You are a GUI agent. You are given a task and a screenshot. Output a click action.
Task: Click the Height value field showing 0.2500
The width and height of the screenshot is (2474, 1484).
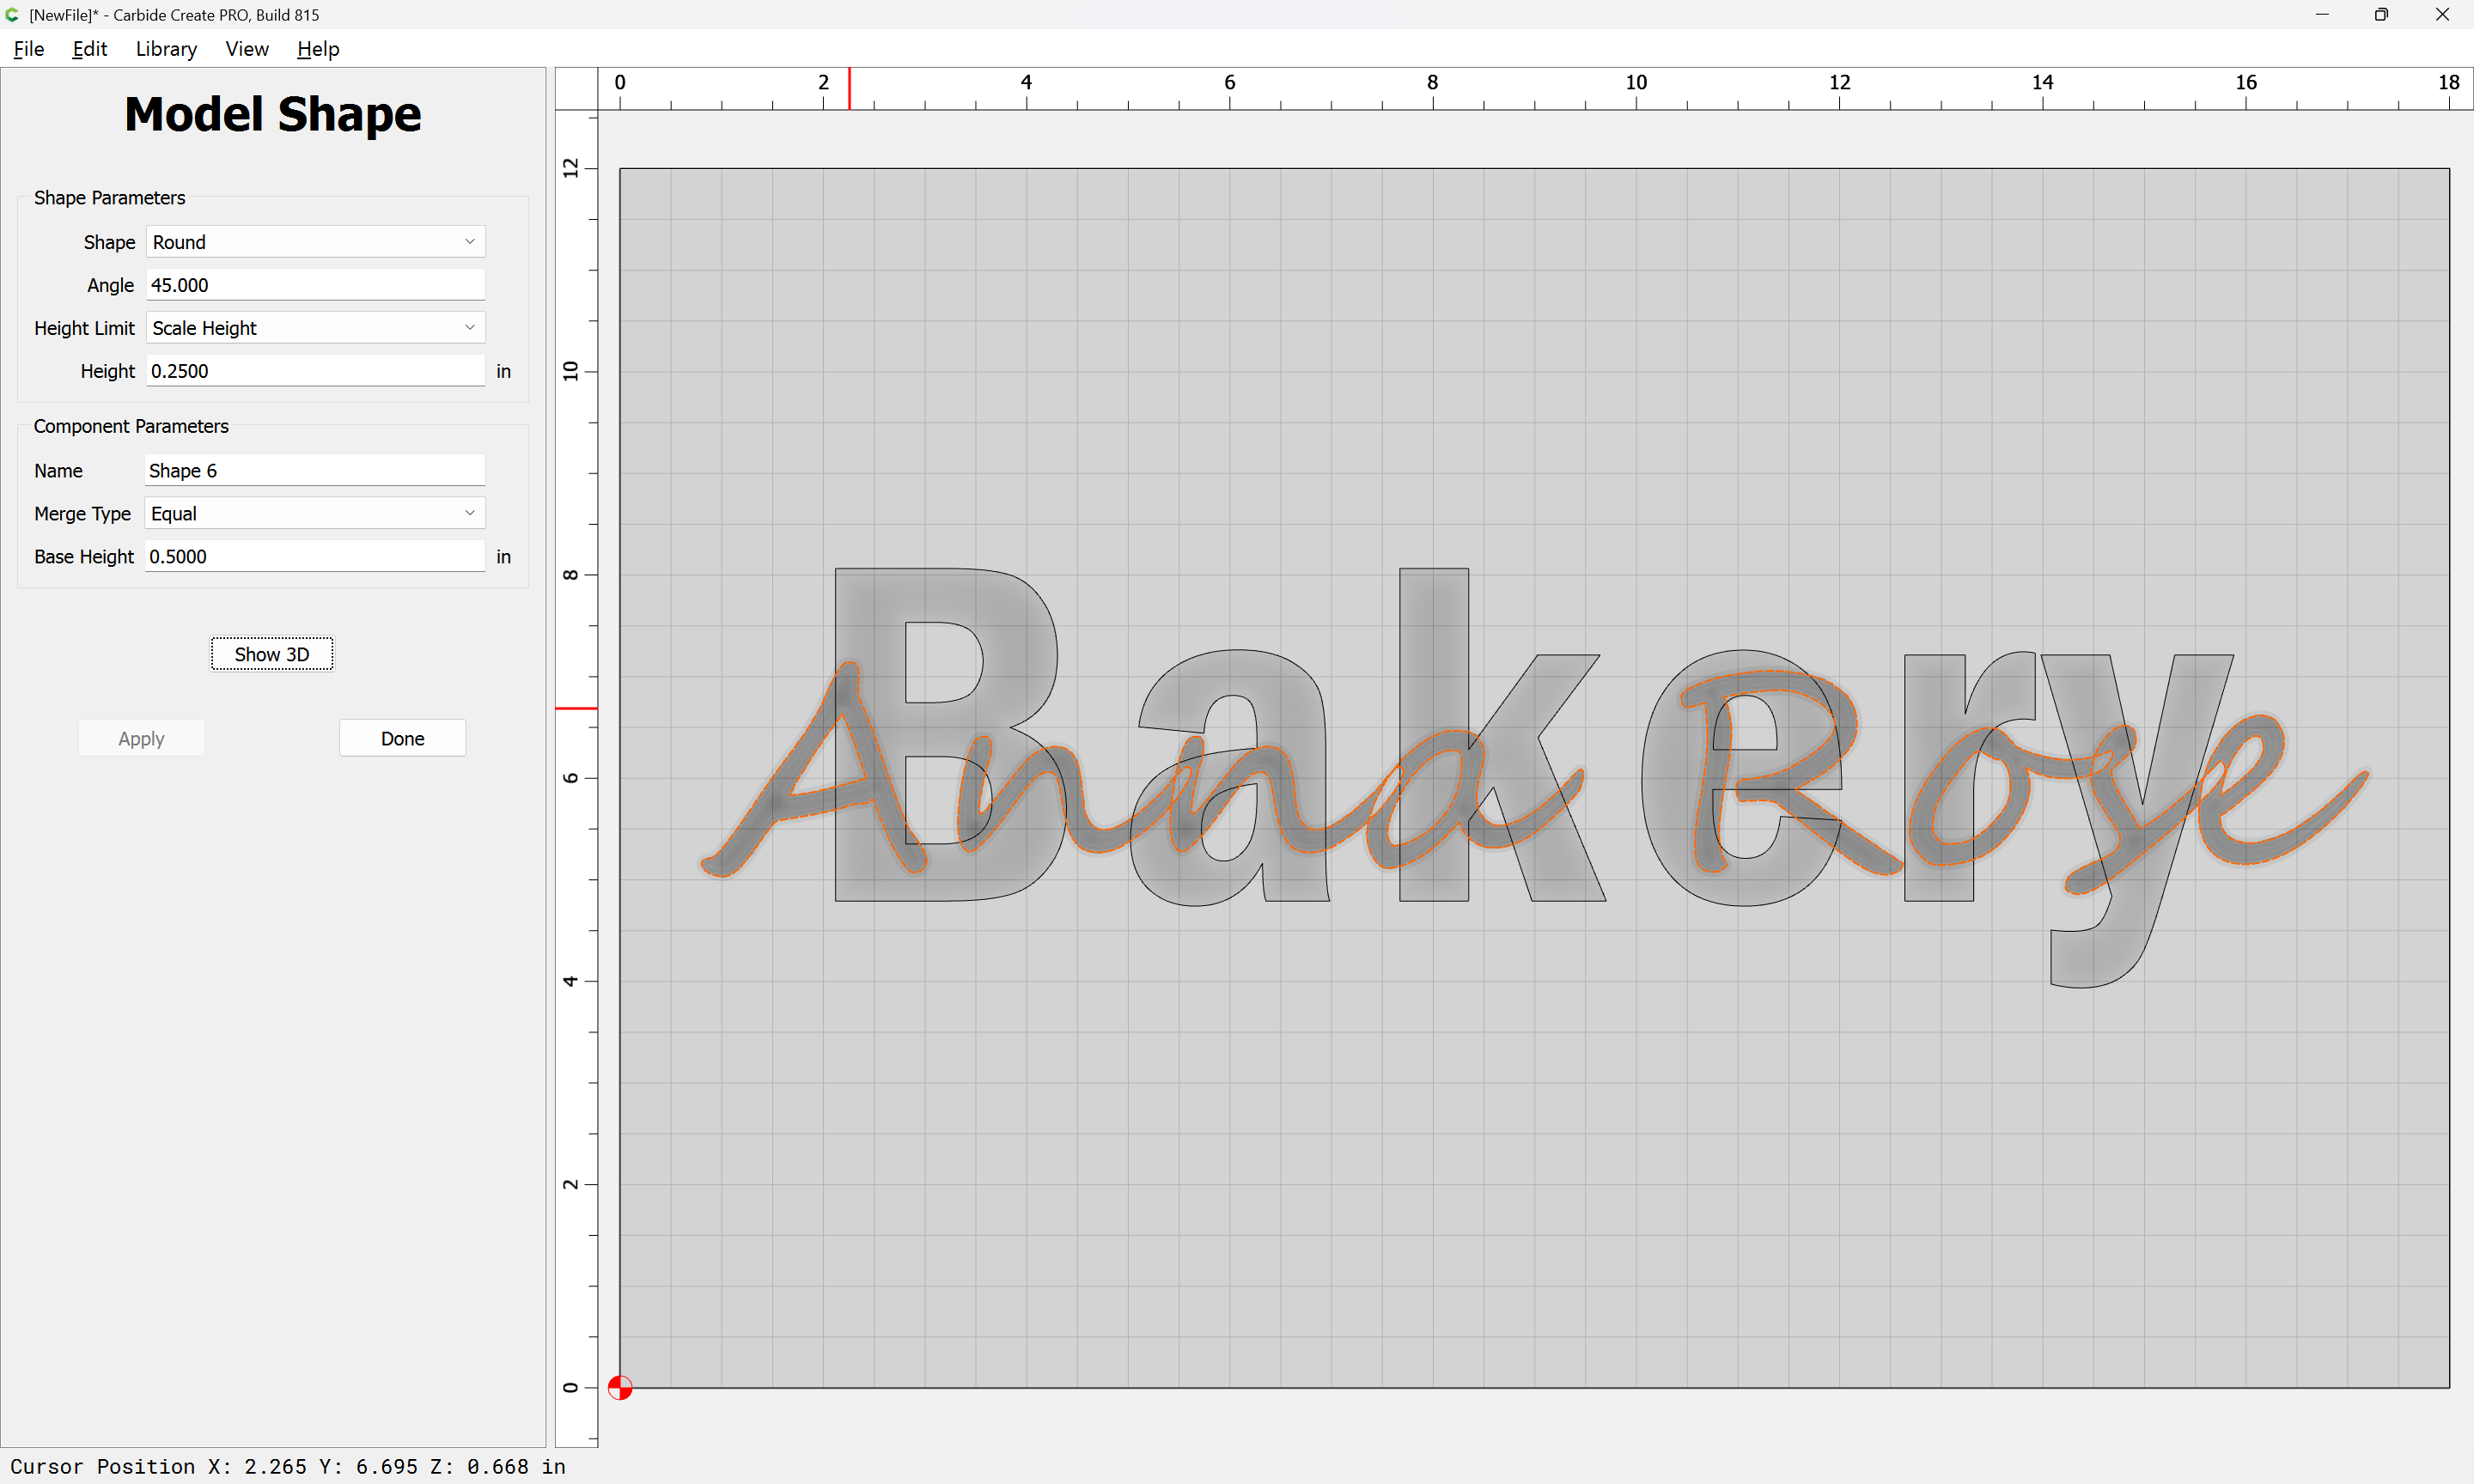coord(316,371)
